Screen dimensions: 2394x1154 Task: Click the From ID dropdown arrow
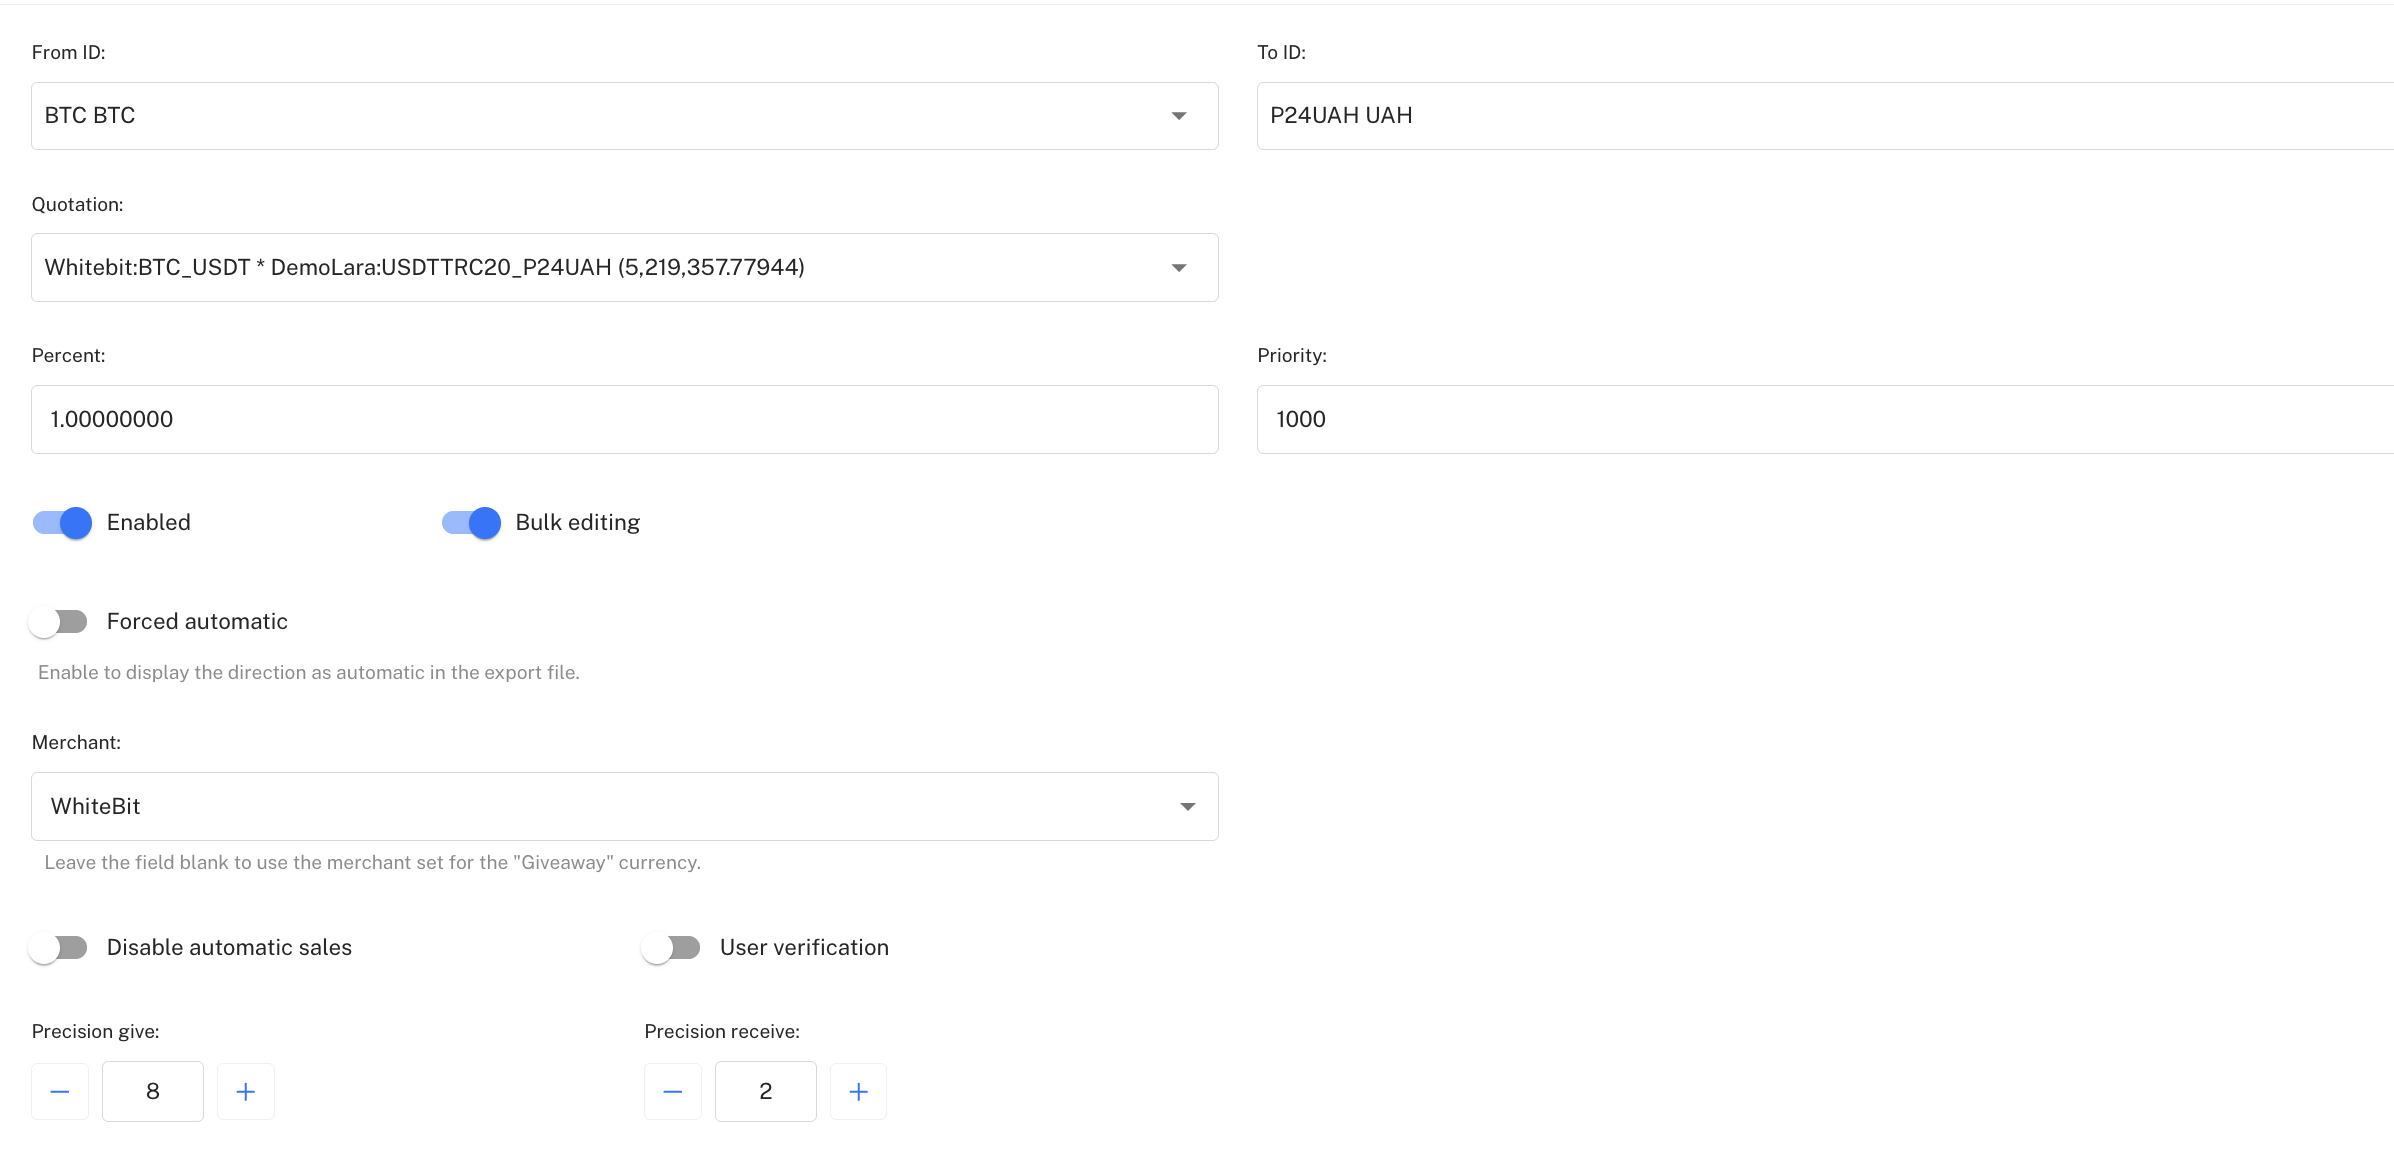tap(1179, 116)
